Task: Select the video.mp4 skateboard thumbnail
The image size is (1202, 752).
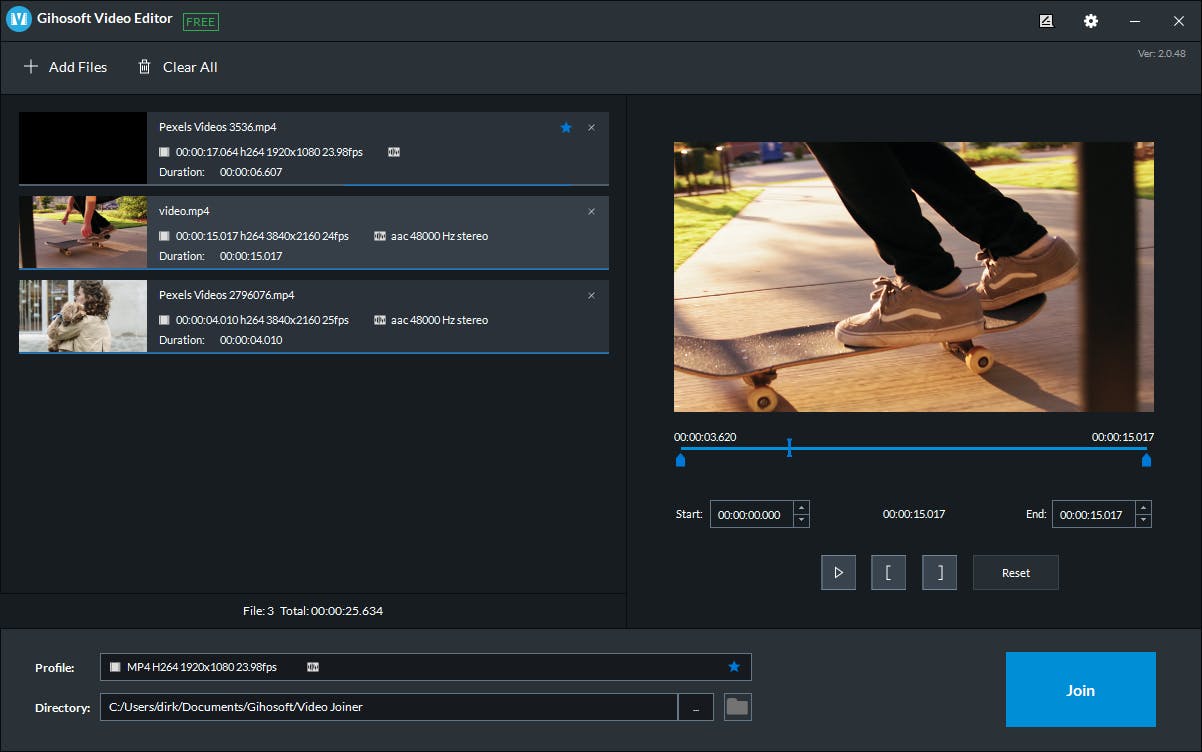Action: 83,232
